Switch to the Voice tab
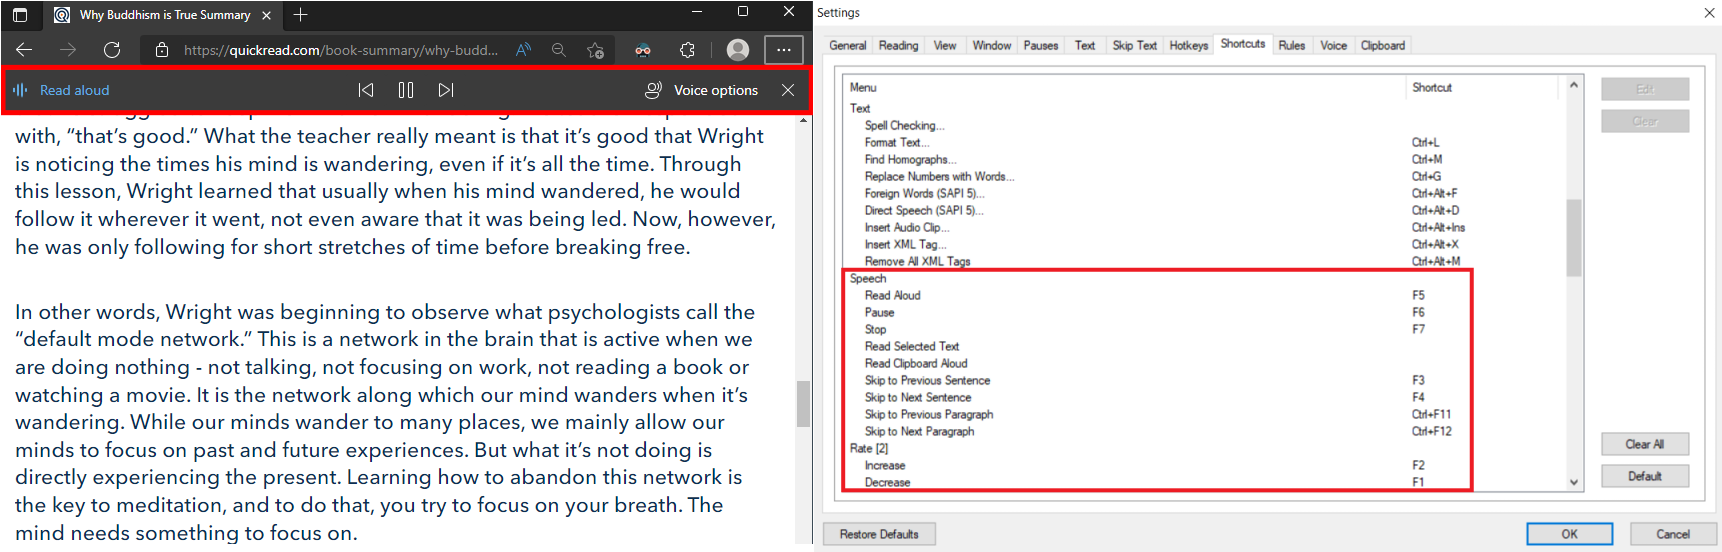 [1333, 46]
